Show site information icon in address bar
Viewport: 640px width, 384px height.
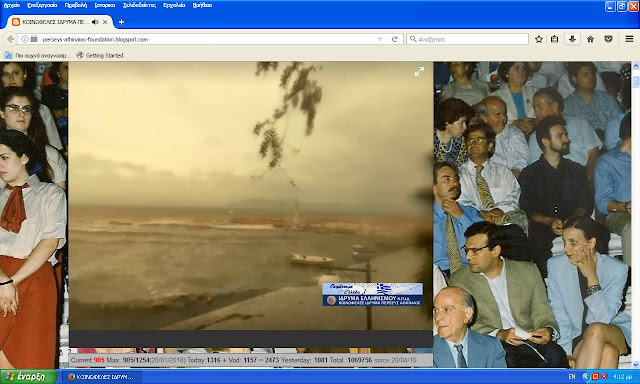(25, 39)
